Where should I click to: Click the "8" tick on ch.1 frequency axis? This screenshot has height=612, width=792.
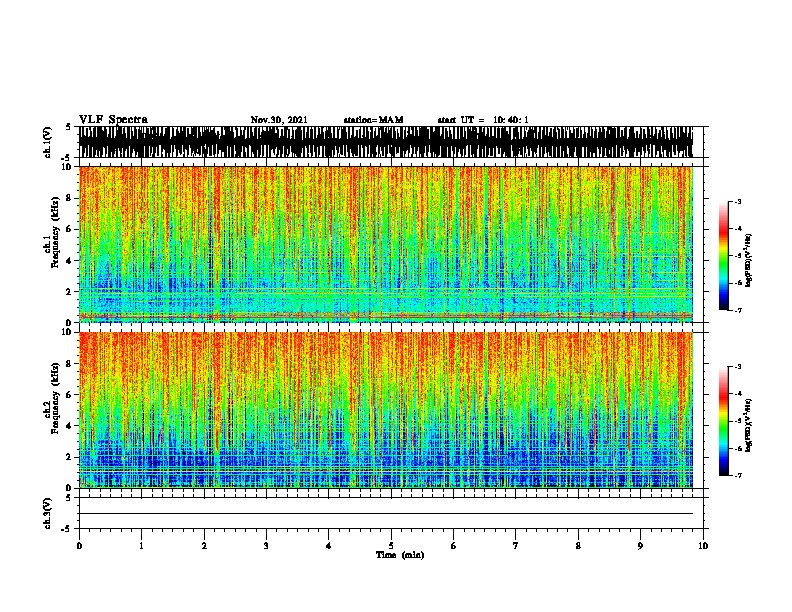pos(70,198)
